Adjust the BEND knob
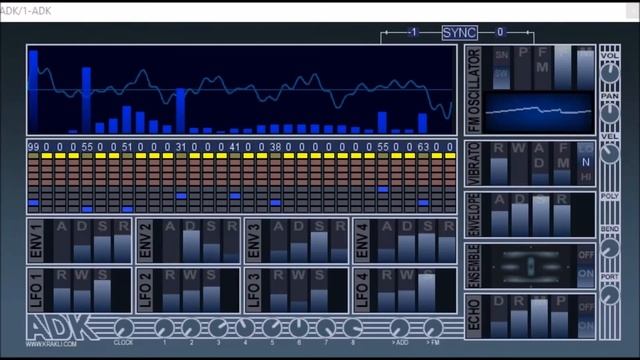Viewport: 640px width, 360px height. [x=609, y=248]
